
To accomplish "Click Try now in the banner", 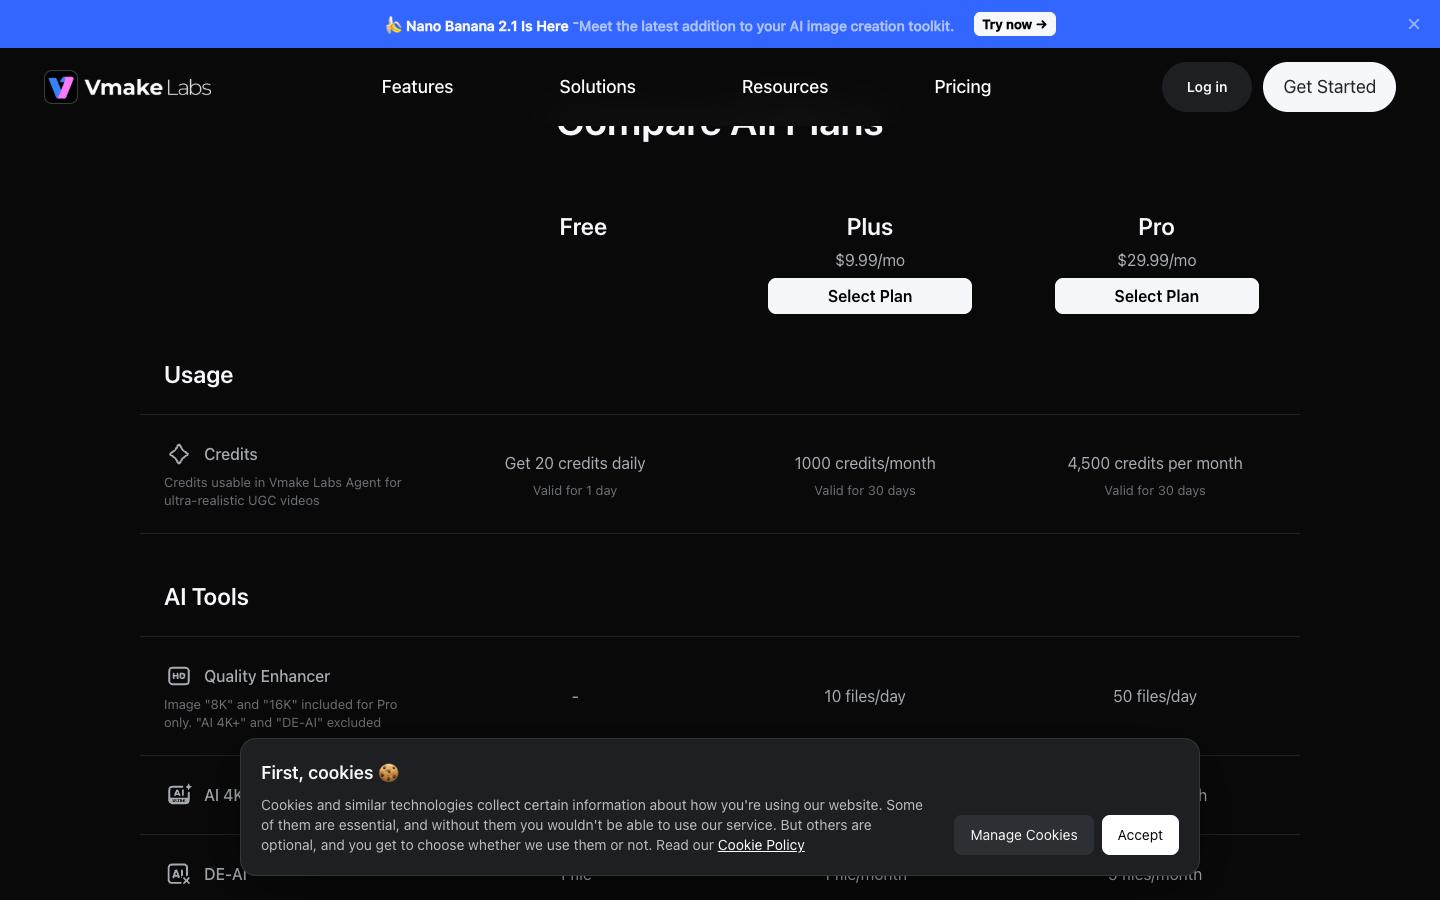I will point(1014,24).
